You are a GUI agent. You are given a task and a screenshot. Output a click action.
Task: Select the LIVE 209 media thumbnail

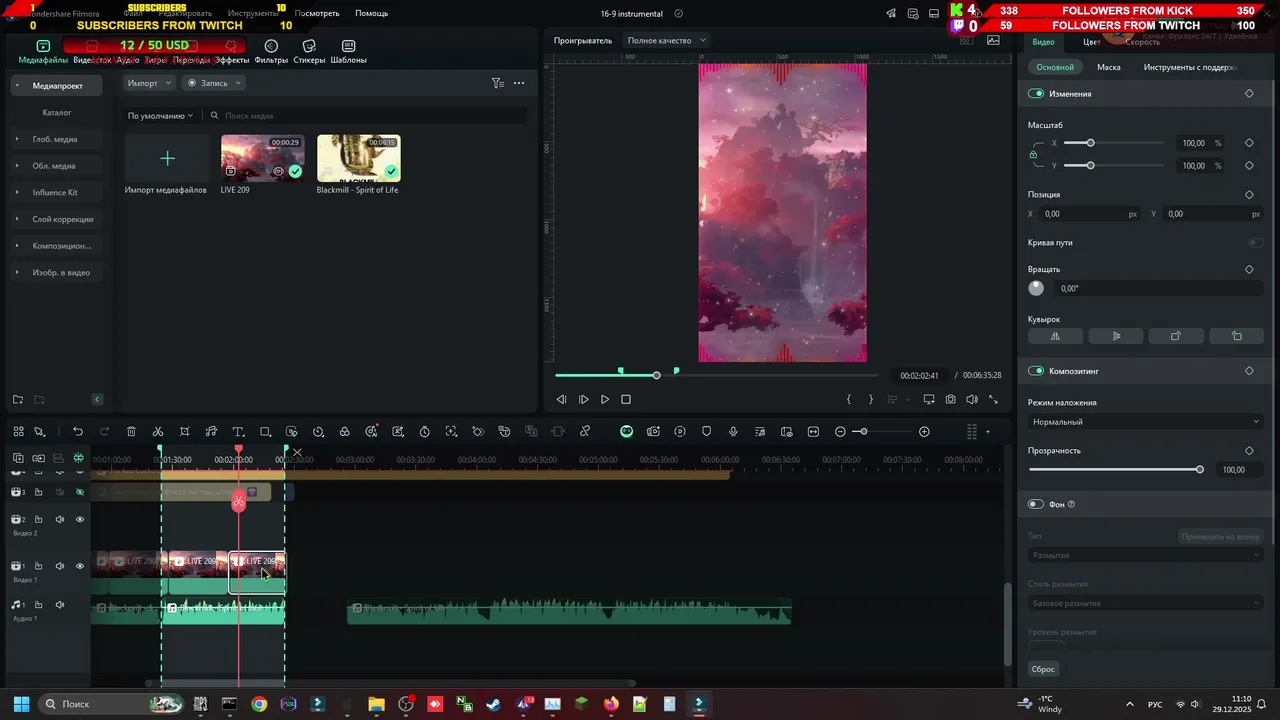(263, 158)
